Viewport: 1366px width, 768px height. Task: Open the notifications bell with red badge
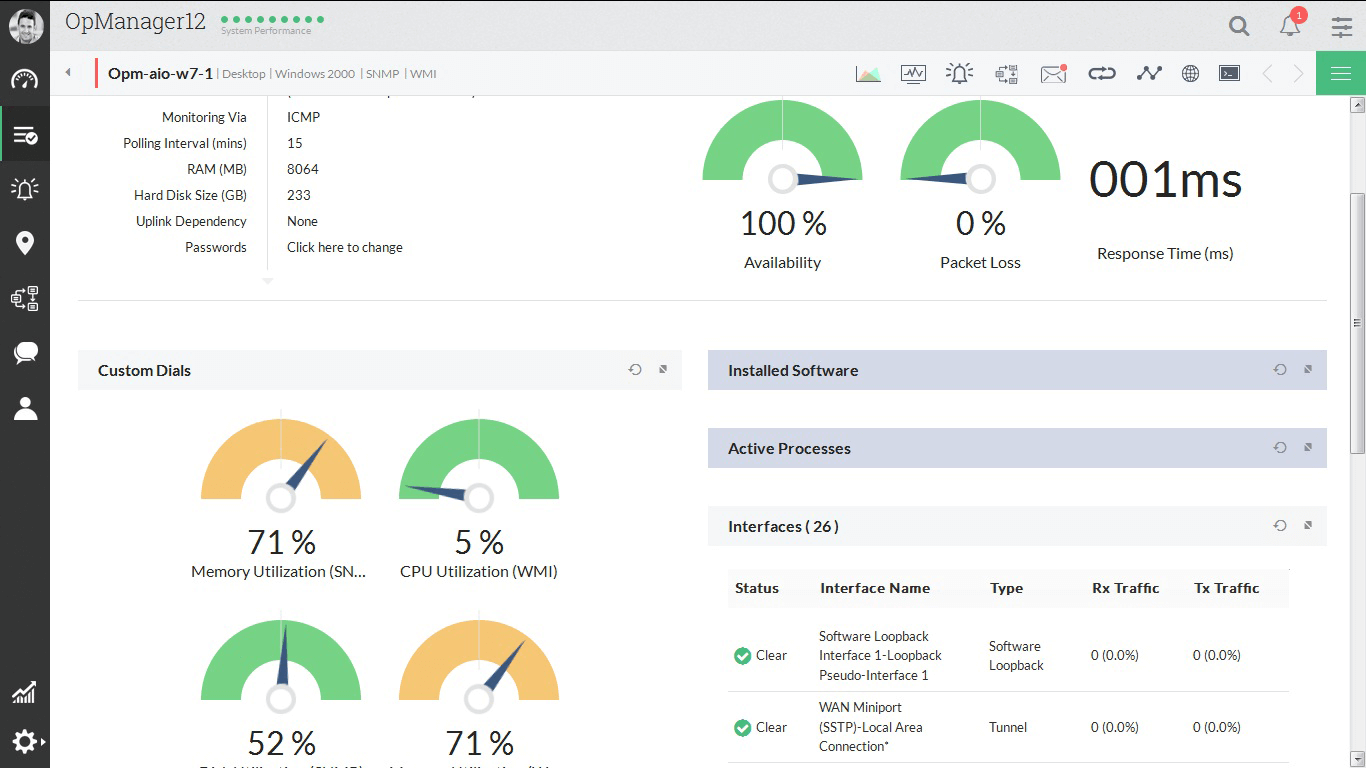[x=1290, y=26]
